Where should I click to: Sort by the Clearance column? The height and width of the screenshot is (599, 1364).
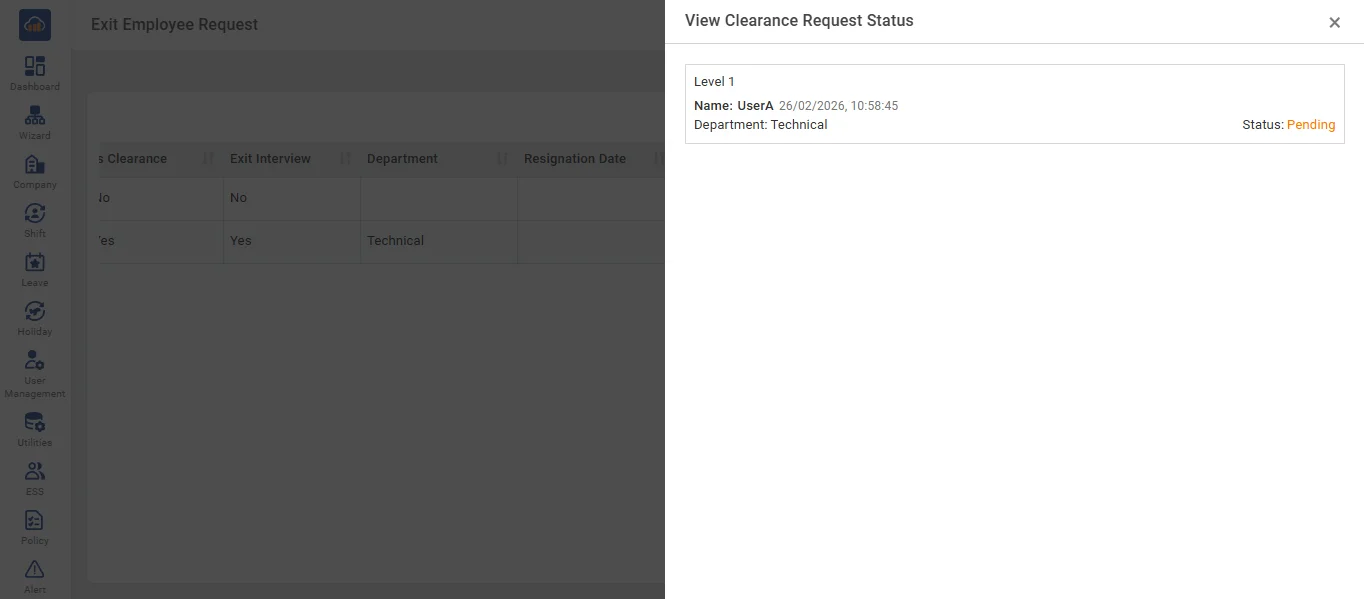pyautogui.click(x=208, y=159)
